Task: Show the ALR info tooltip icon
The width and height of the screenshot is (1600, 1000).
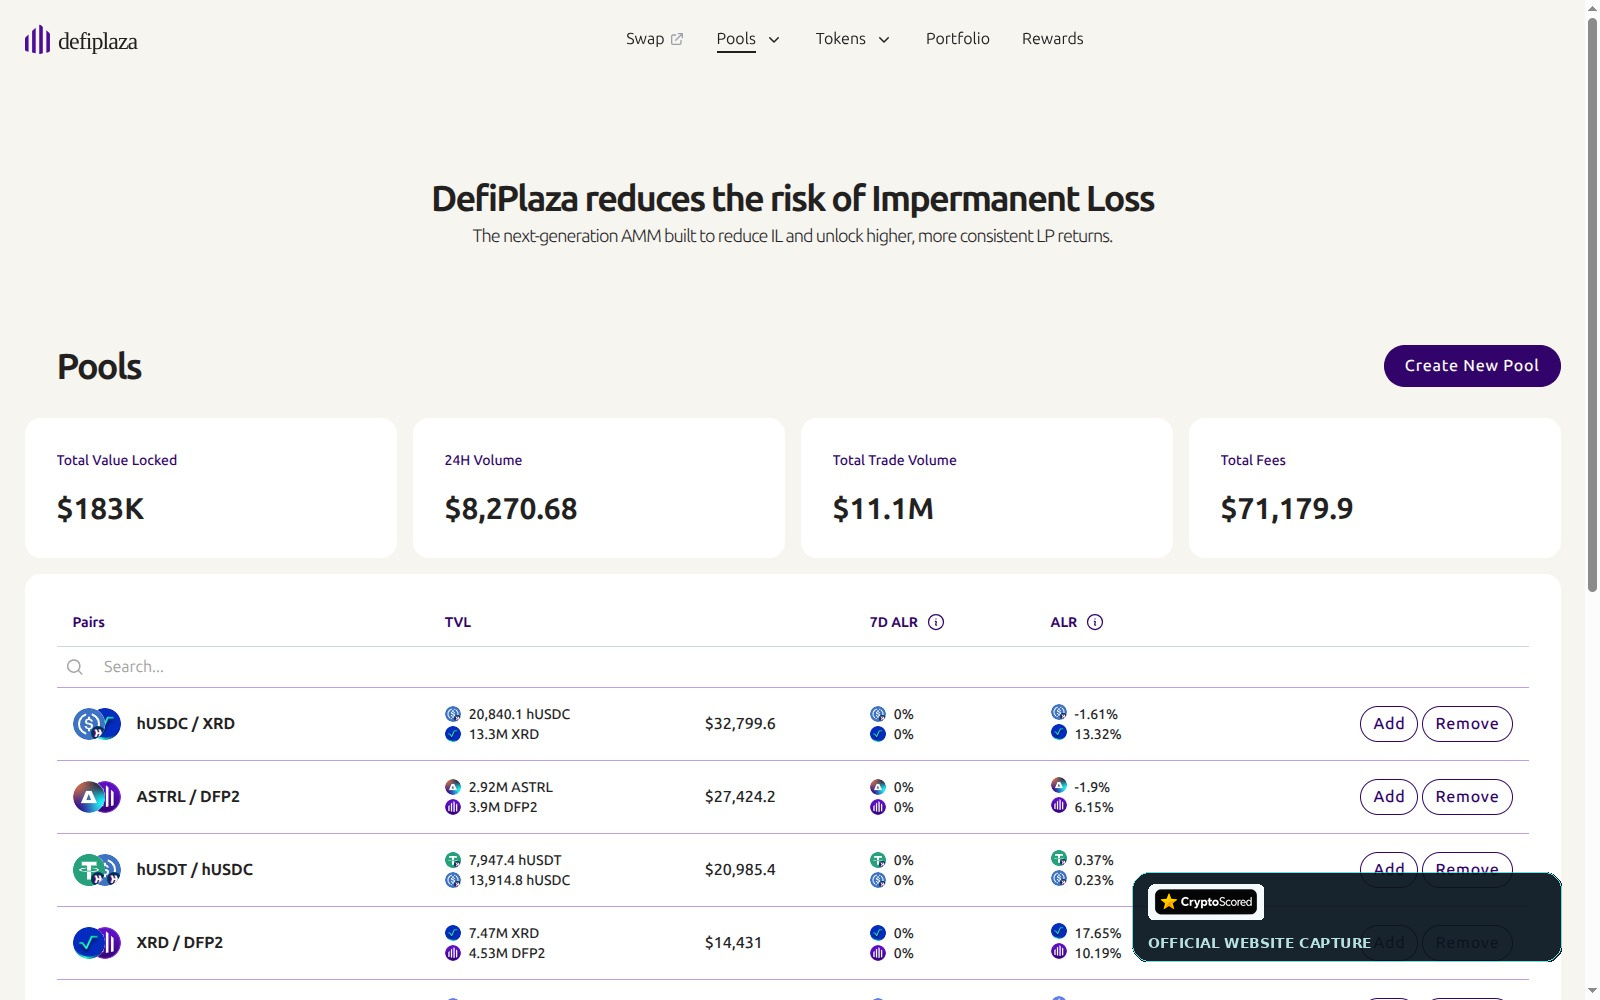Action: (1095, 622)
